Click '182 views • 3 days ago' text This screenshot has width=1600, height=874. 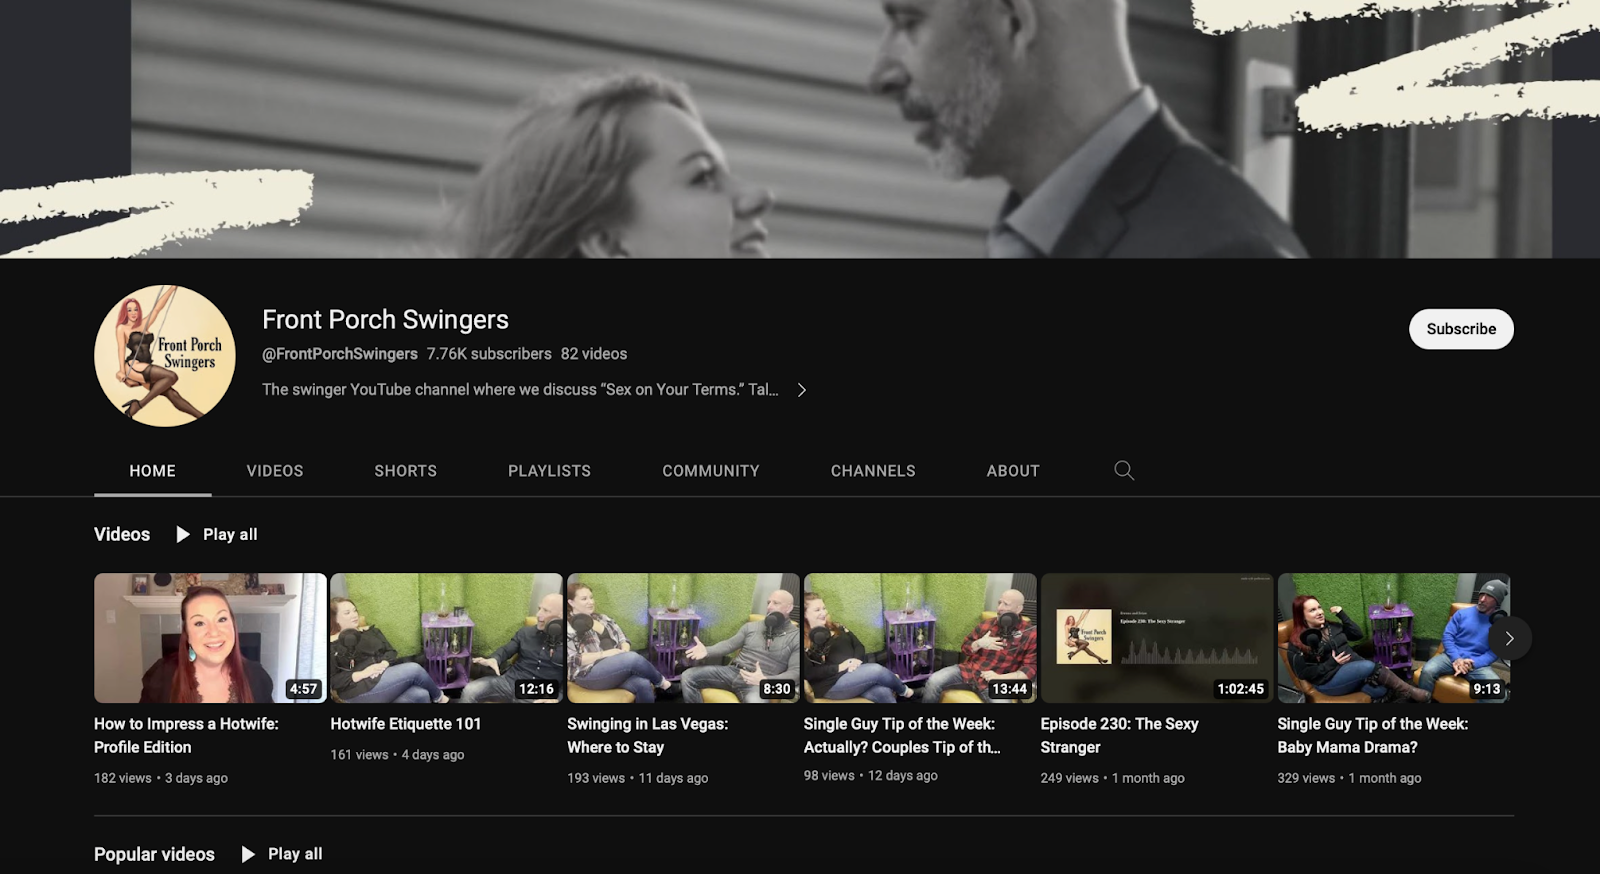pyautogui.click(x=161, y=778)
